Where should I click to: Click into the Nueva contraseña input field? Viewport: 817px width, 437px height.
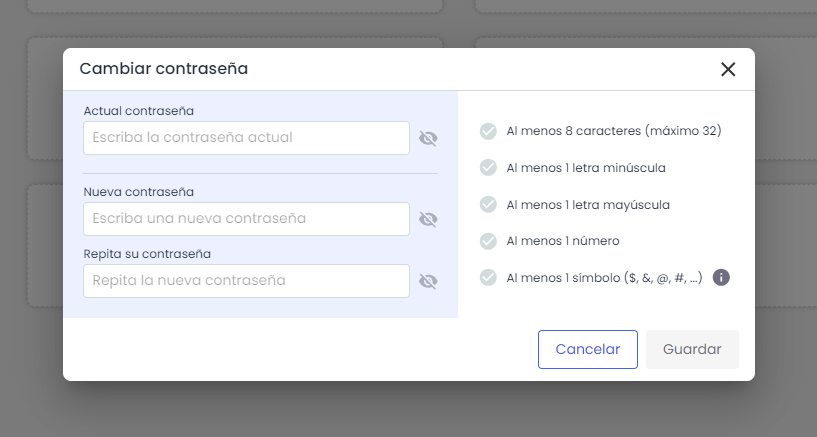[246, 219]
